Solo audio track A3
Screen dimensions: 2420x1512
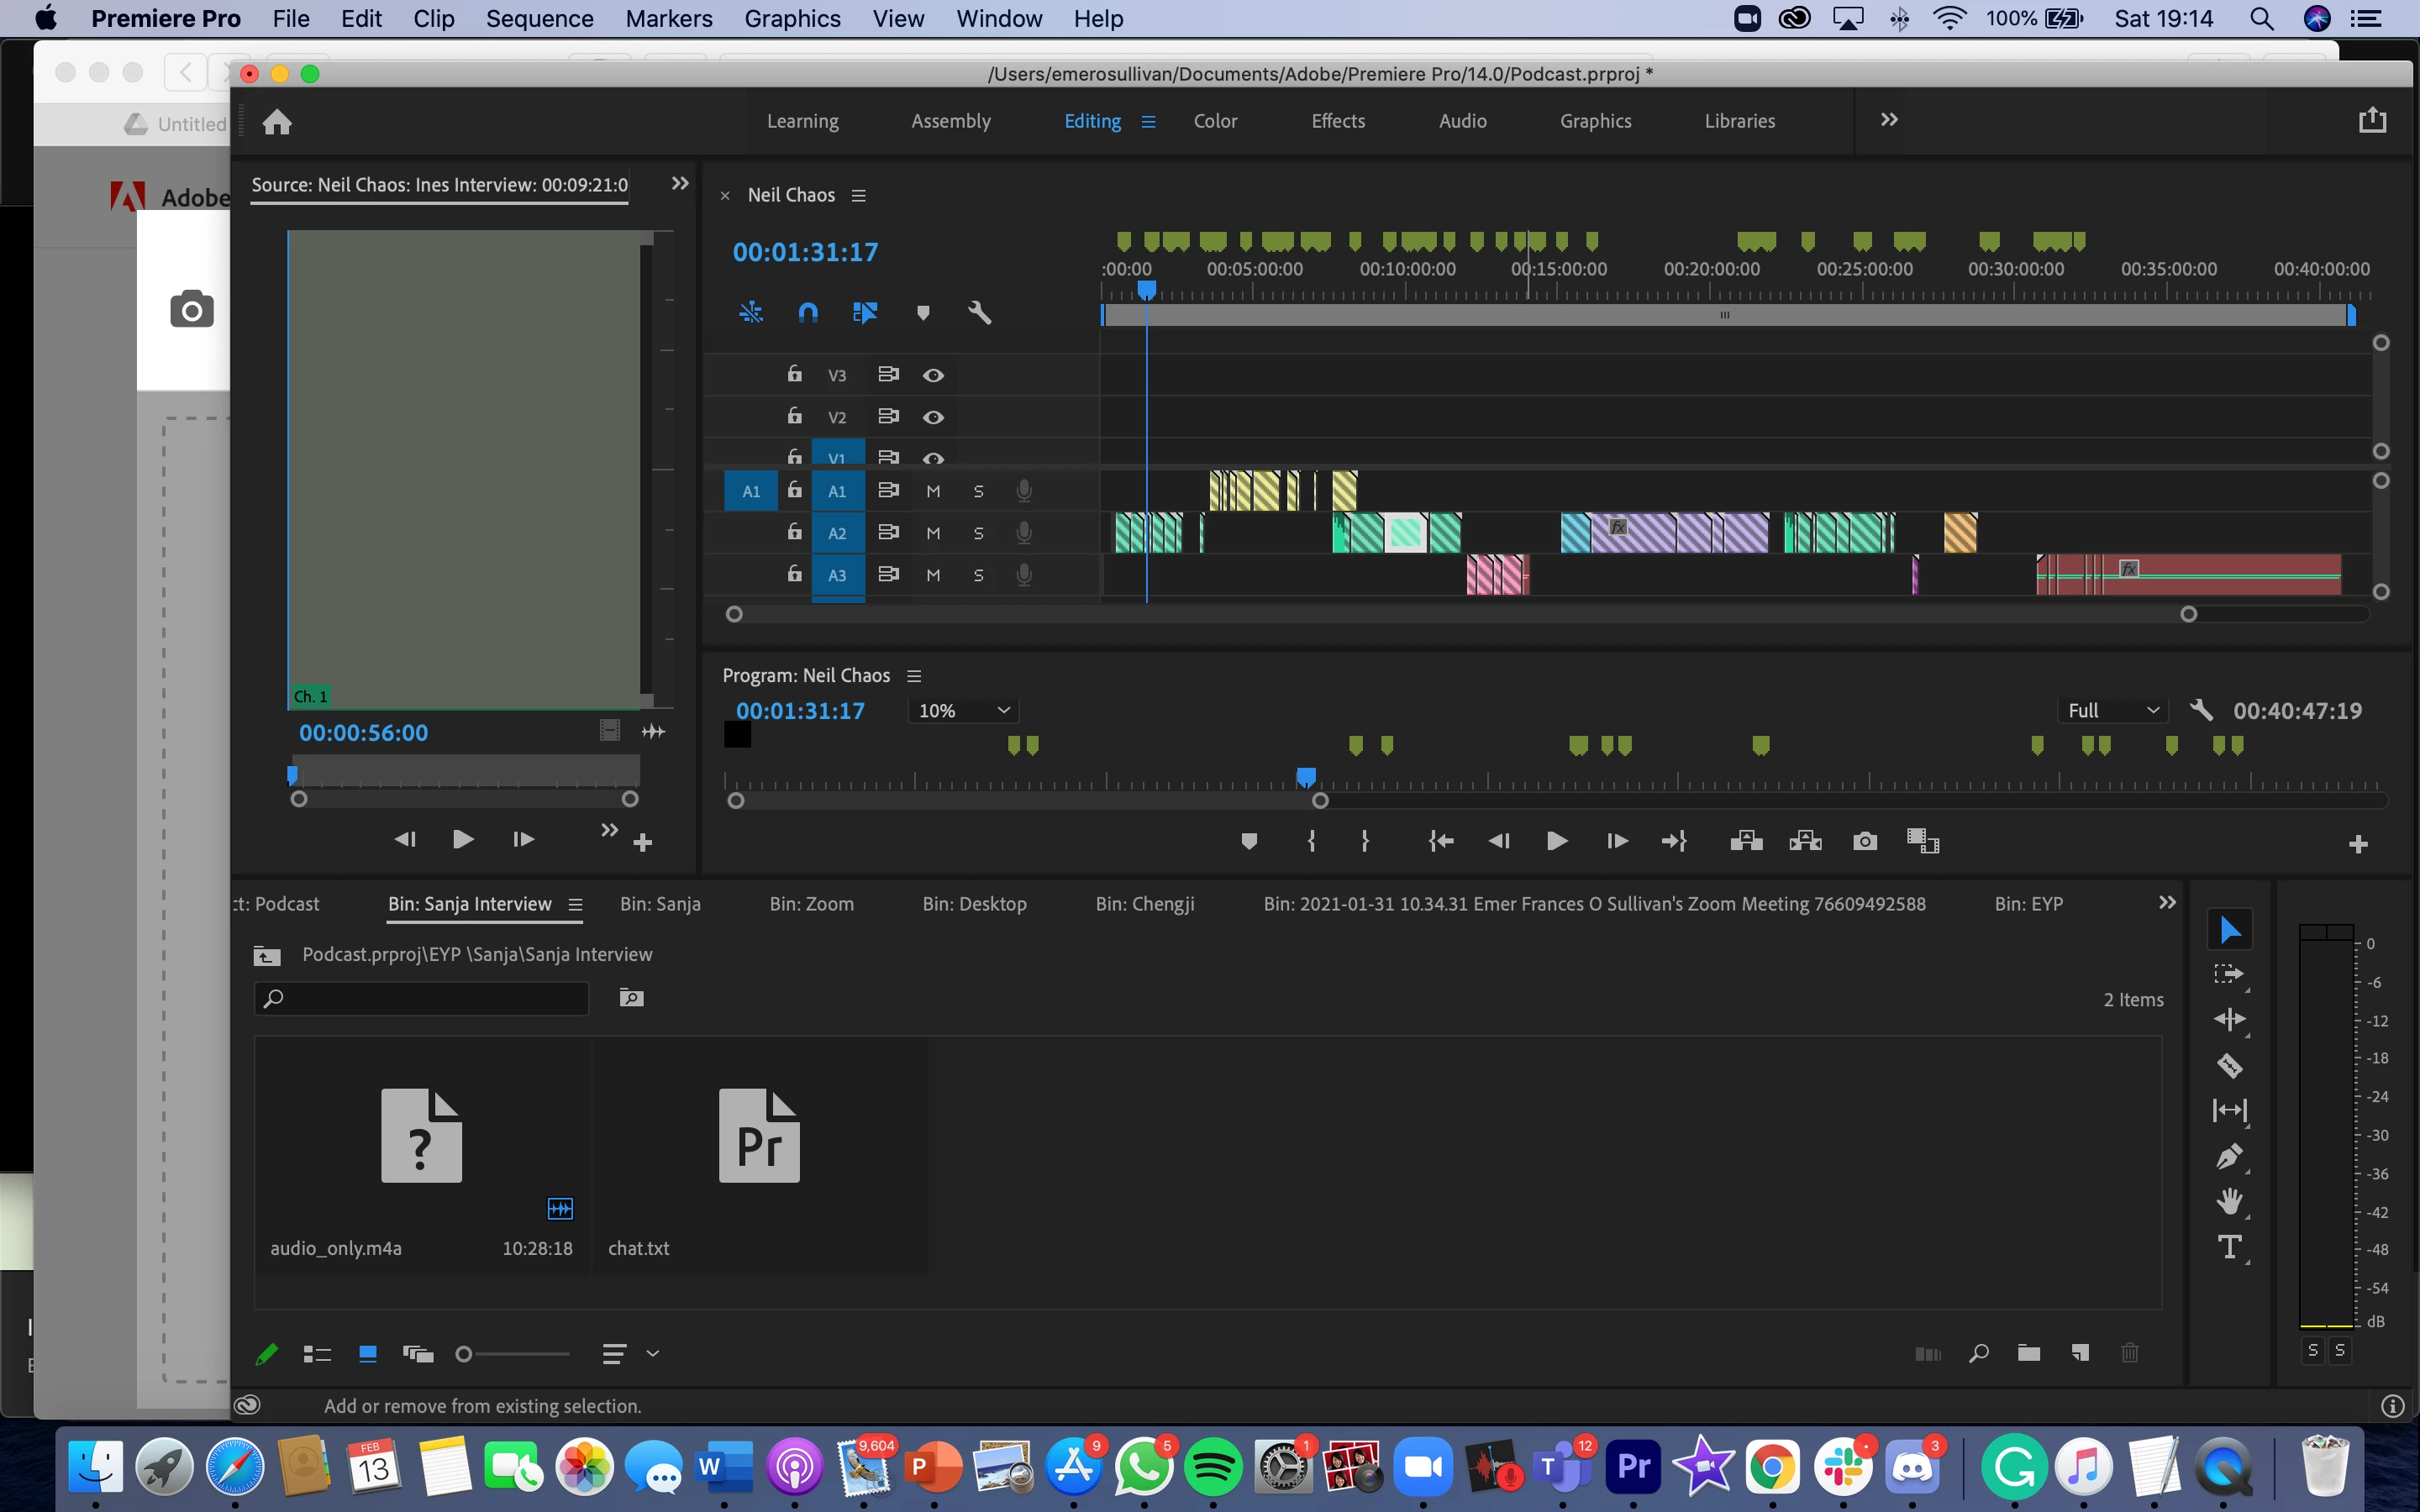tap(978, 575)
